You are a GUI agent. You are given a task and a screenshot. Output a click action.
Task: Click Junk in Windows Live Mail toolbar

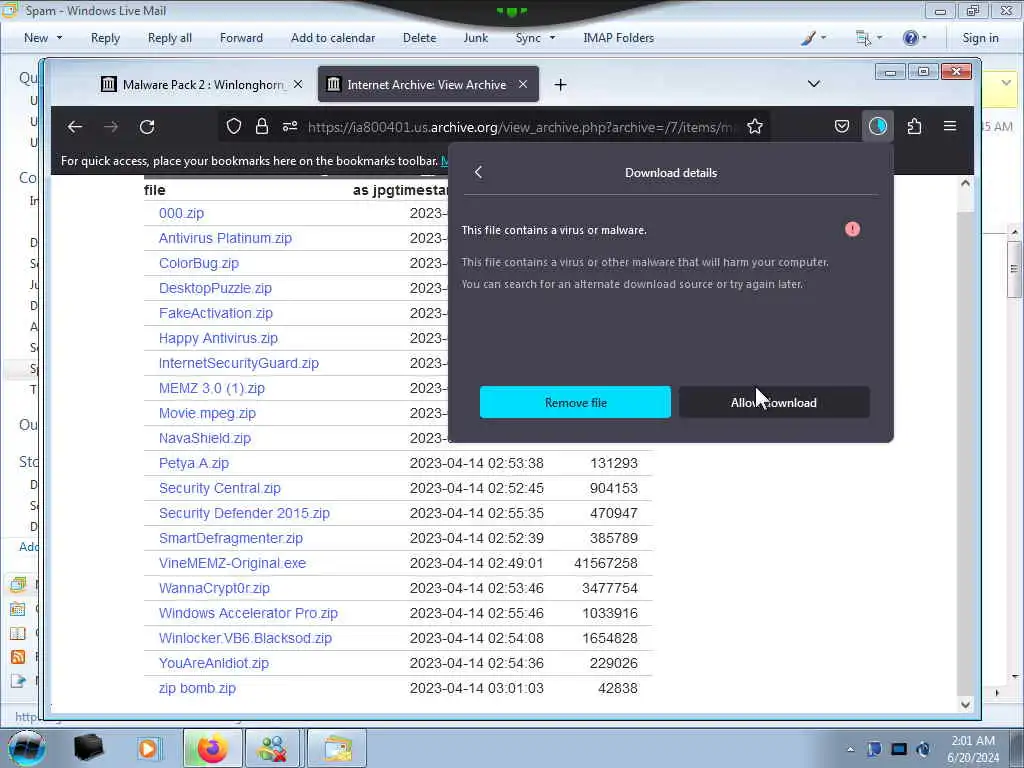coord(475,38)
